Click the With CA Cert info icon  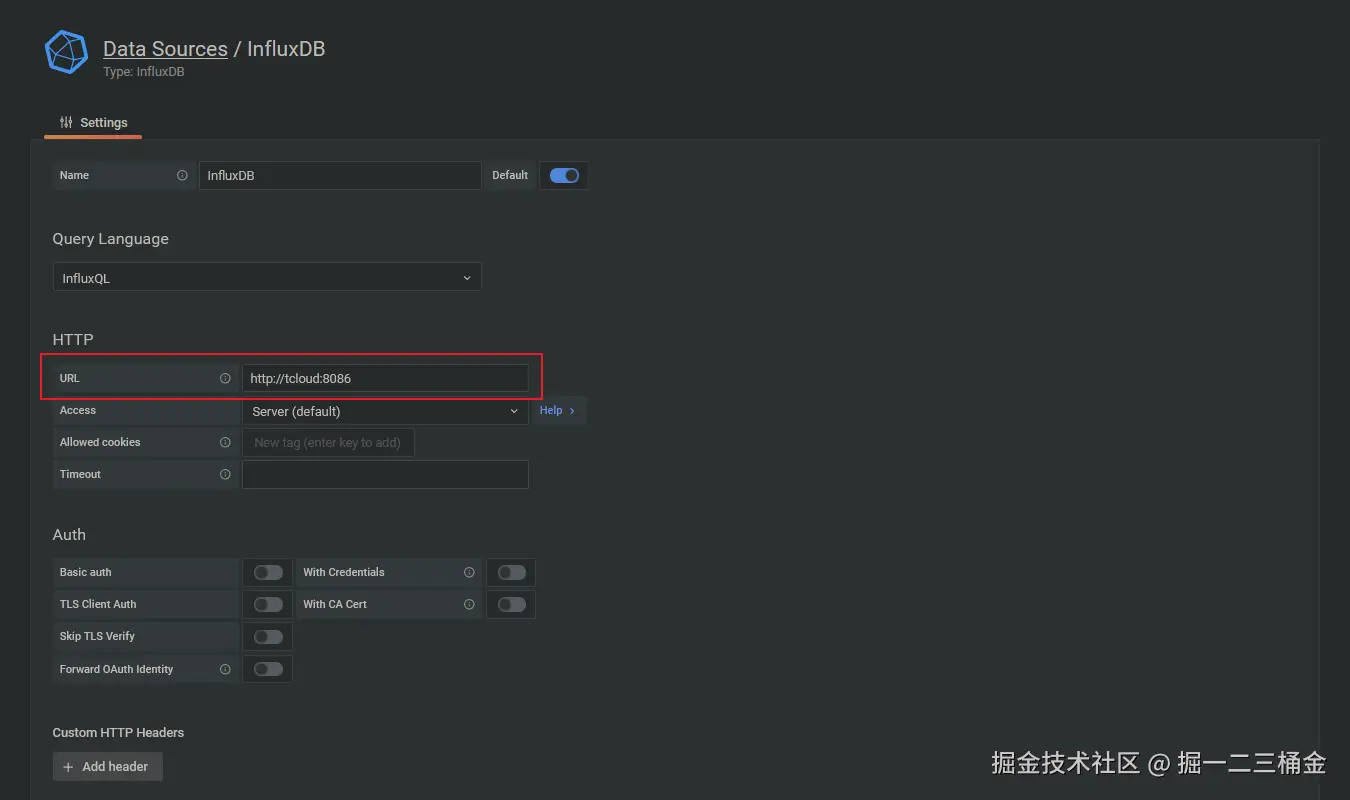[469, 604]
